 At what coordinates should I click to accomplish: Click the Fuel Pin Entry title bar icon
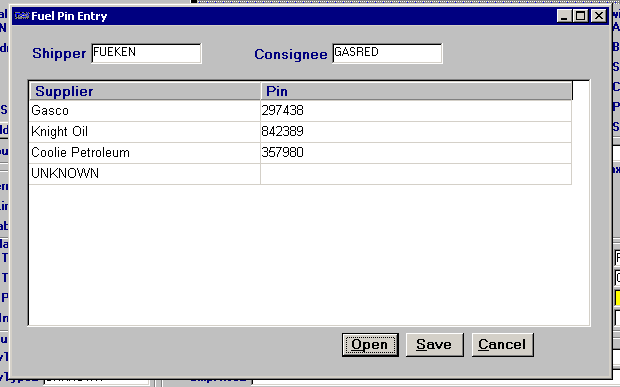pyautogui.click(x=22, y=16)
